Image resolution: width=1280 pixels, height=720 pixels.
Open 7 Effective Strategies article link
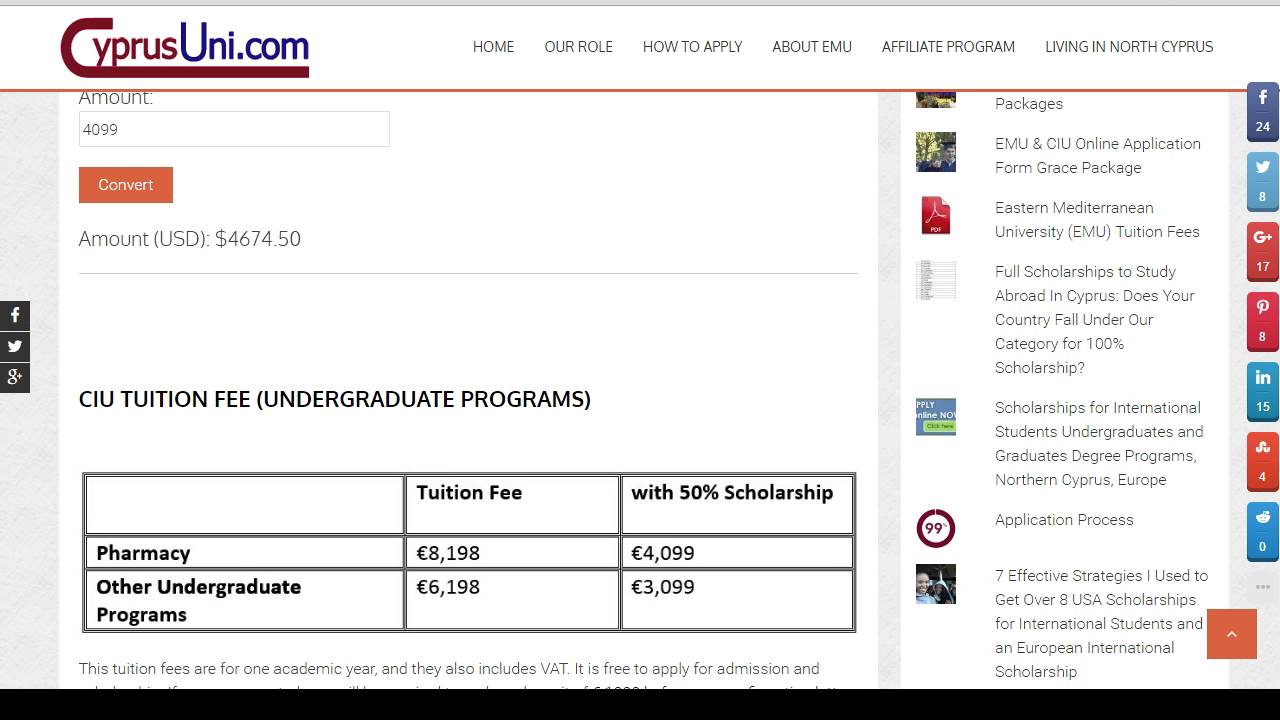point(1101,623)
